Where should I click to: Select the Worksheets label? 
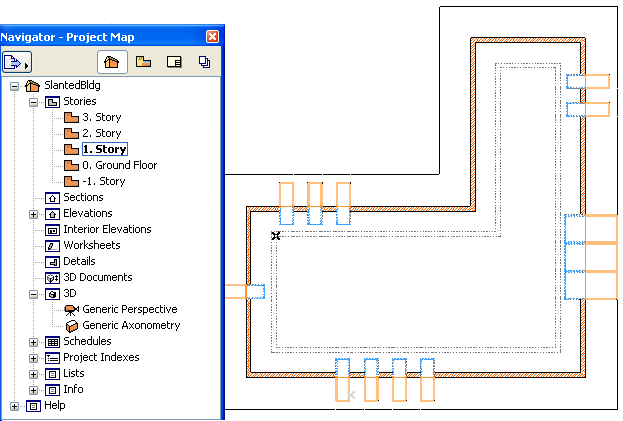[92, 245]
